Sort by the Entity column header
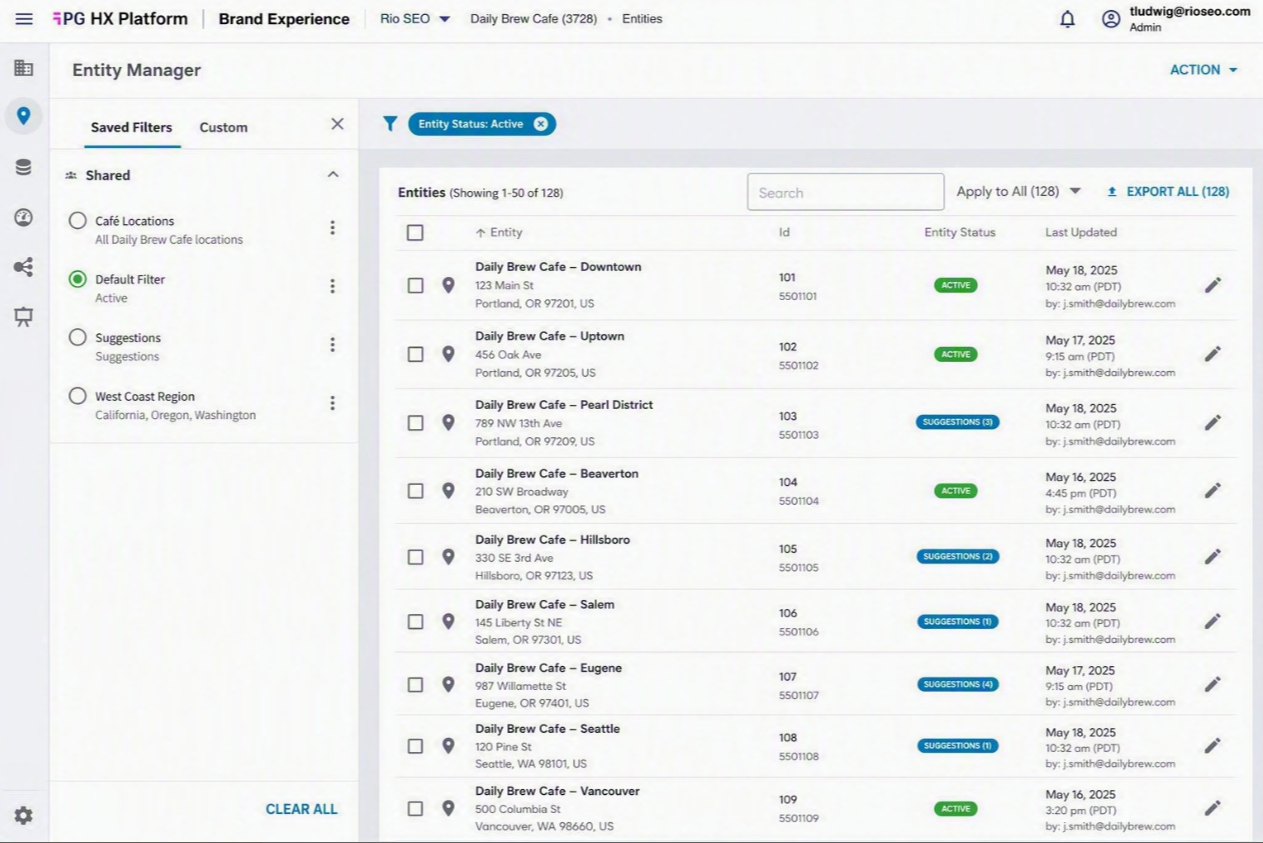Viewport: 1263px width, 843px height. click(x=499, y=233)
